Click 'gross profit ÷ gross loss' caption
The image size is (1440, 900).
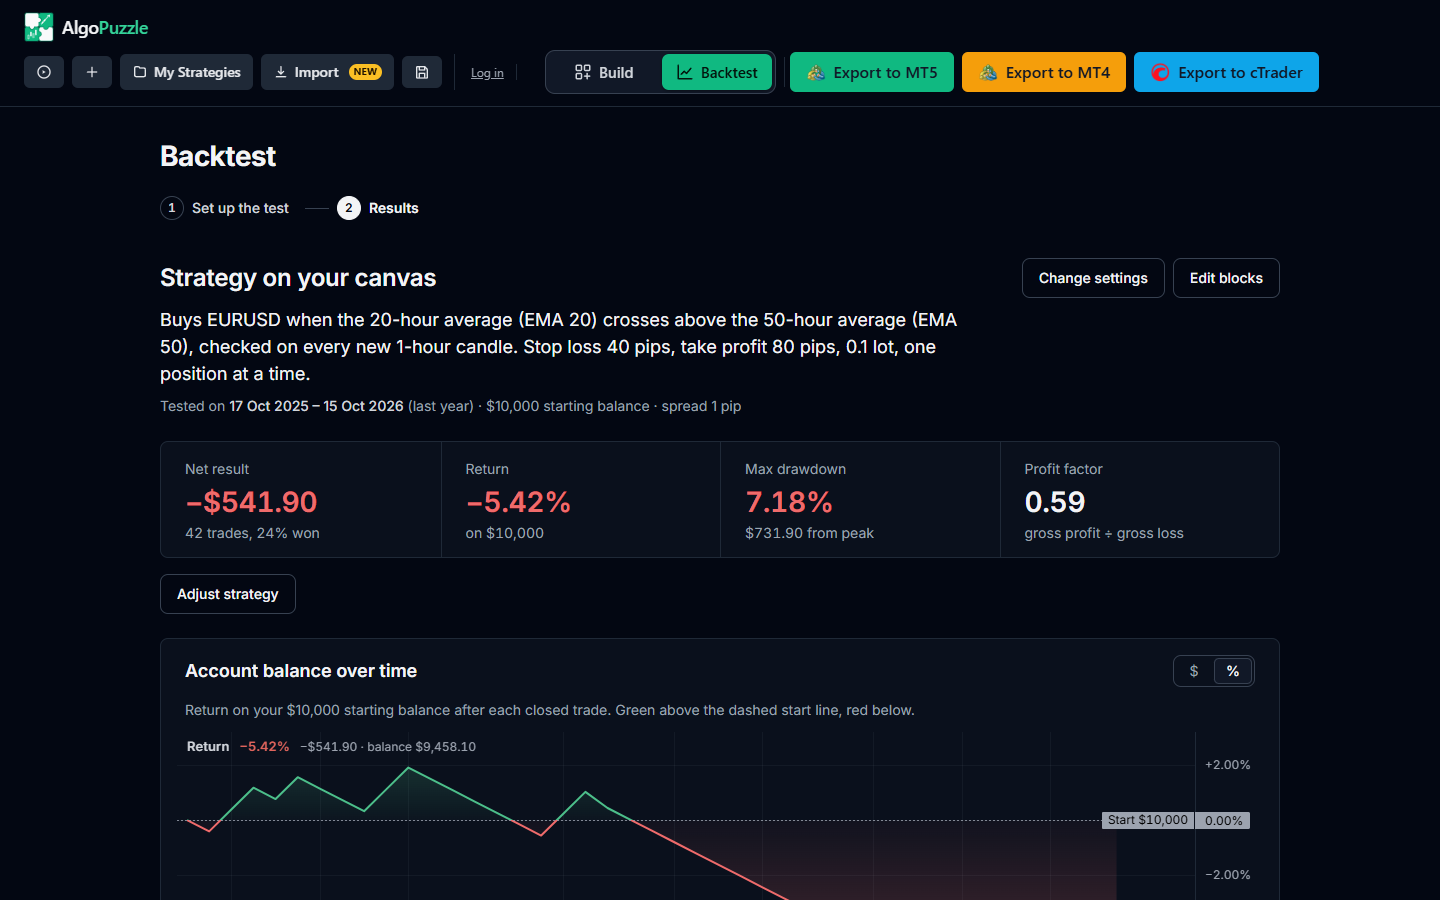click(x=1104, y=533)
